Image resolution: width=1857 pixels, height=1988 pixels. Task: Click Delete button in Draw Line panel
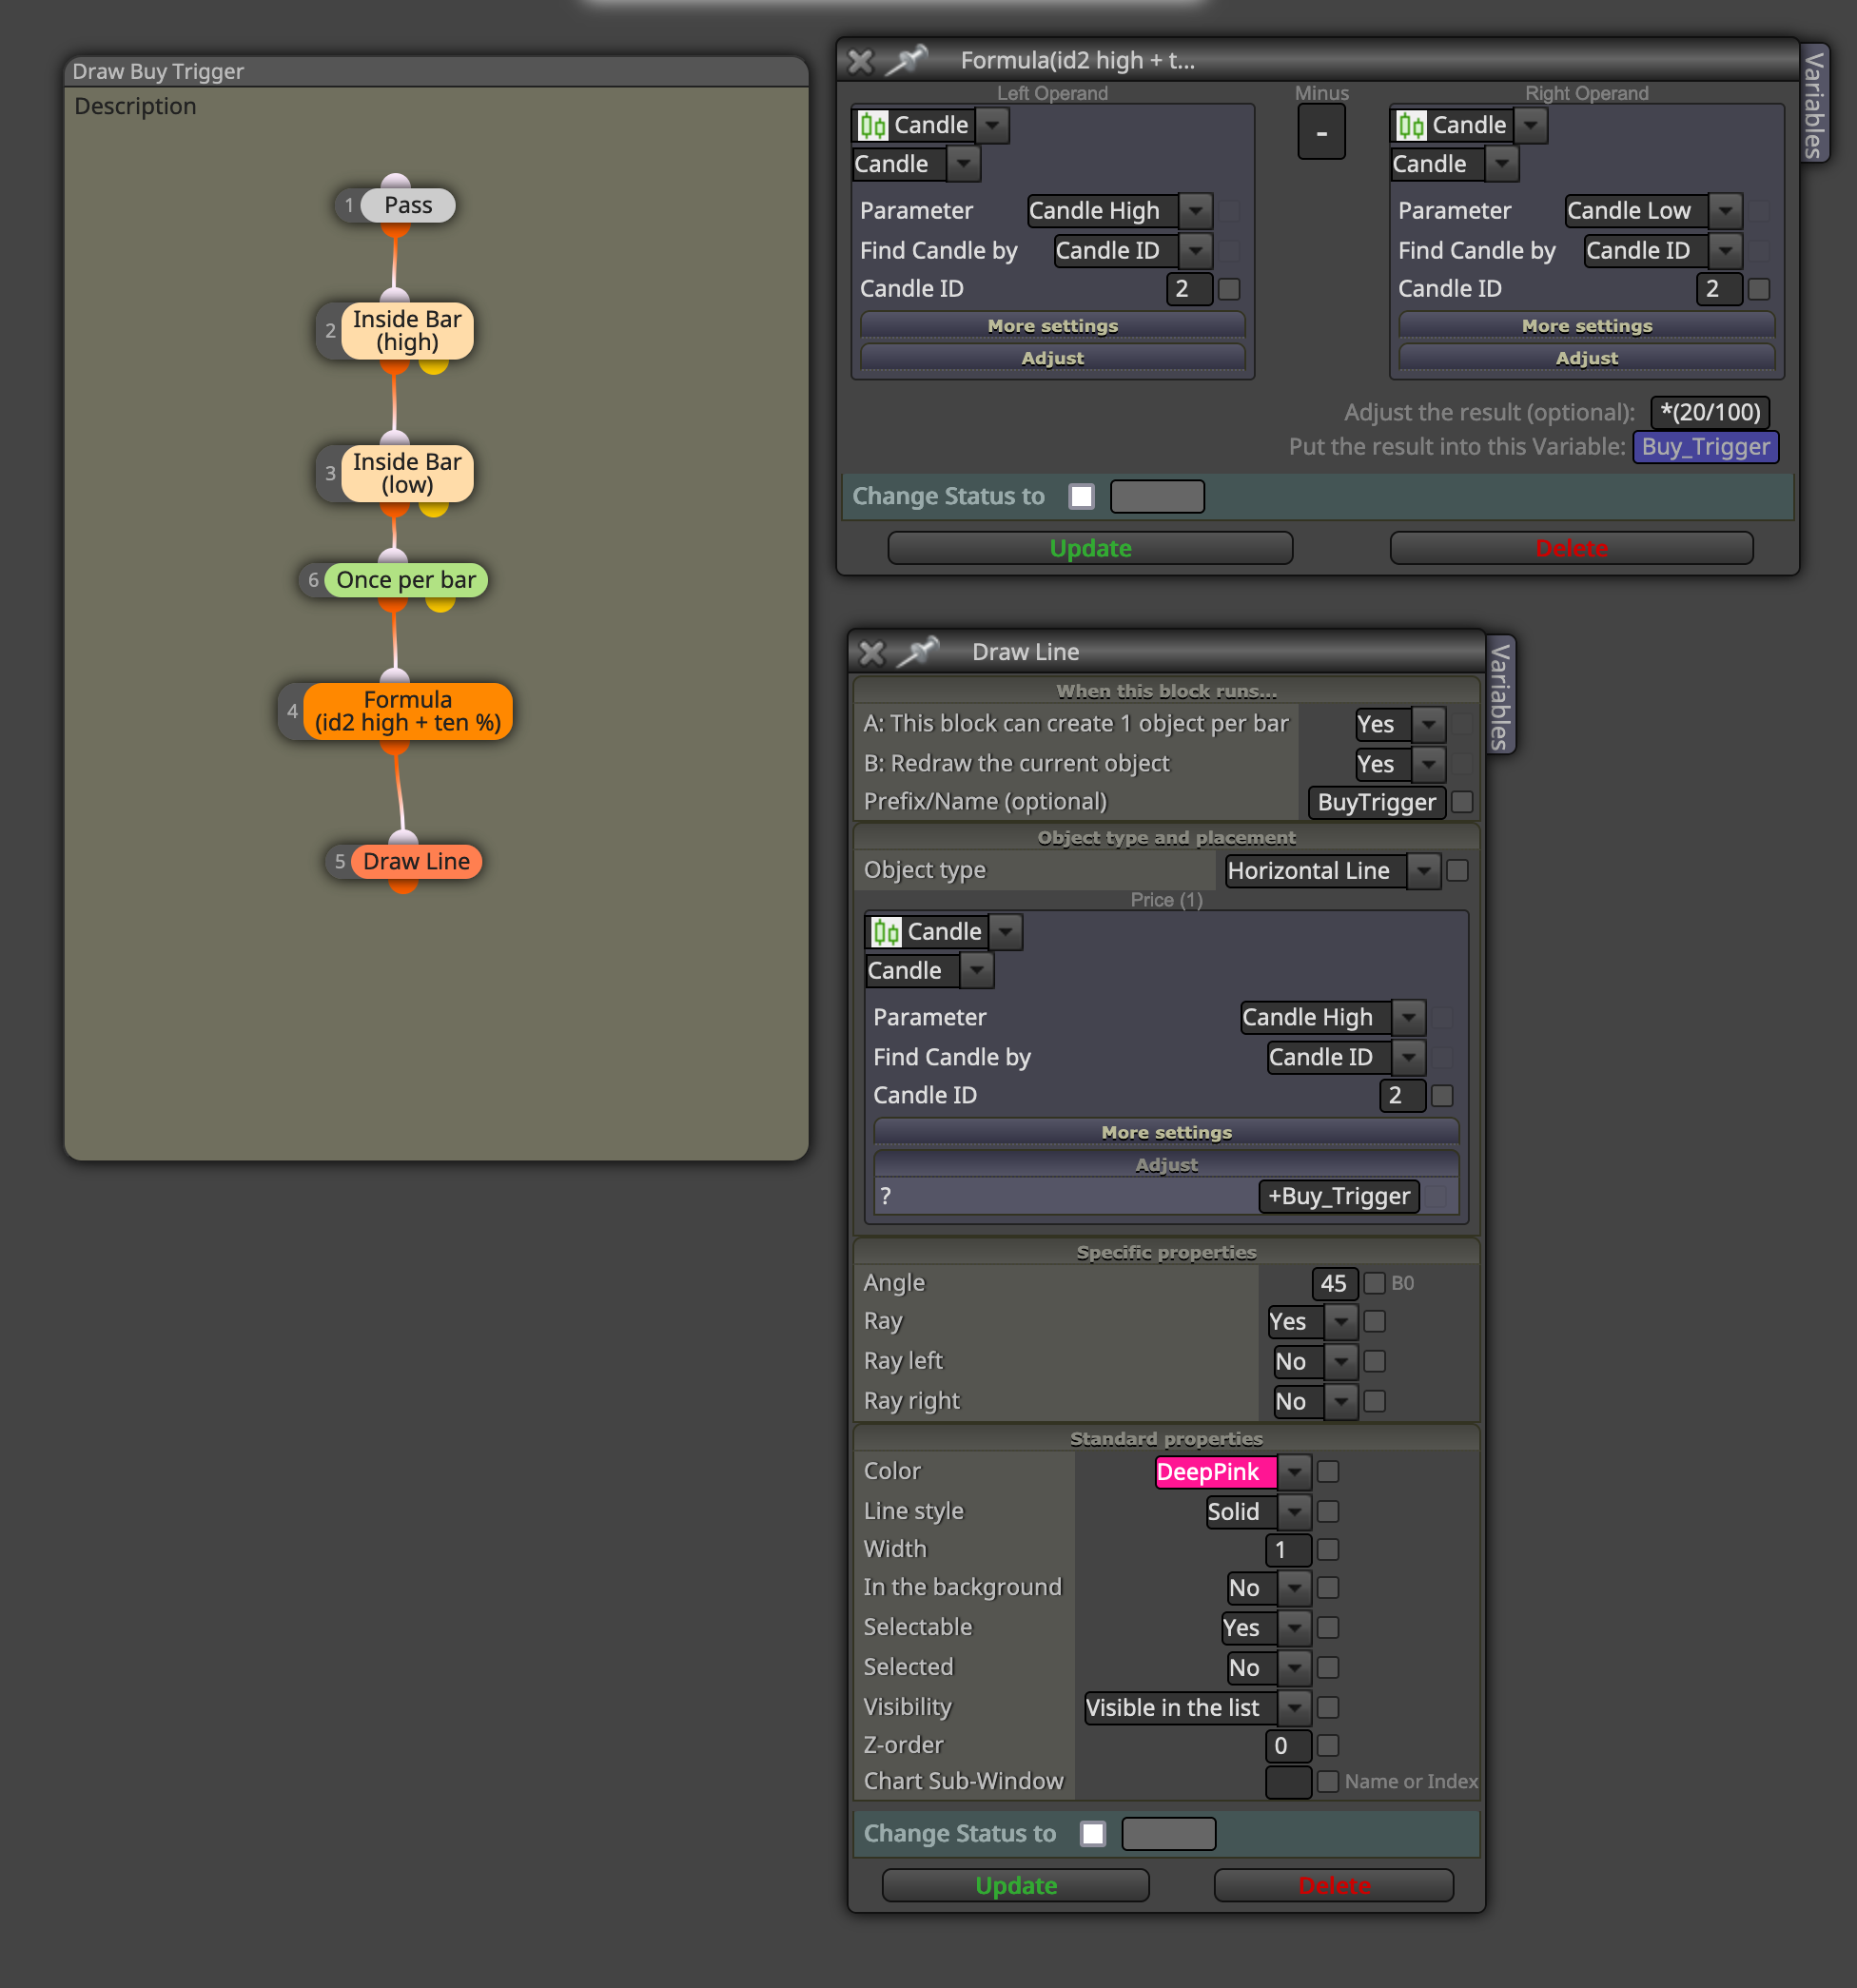(1333, 1886)
